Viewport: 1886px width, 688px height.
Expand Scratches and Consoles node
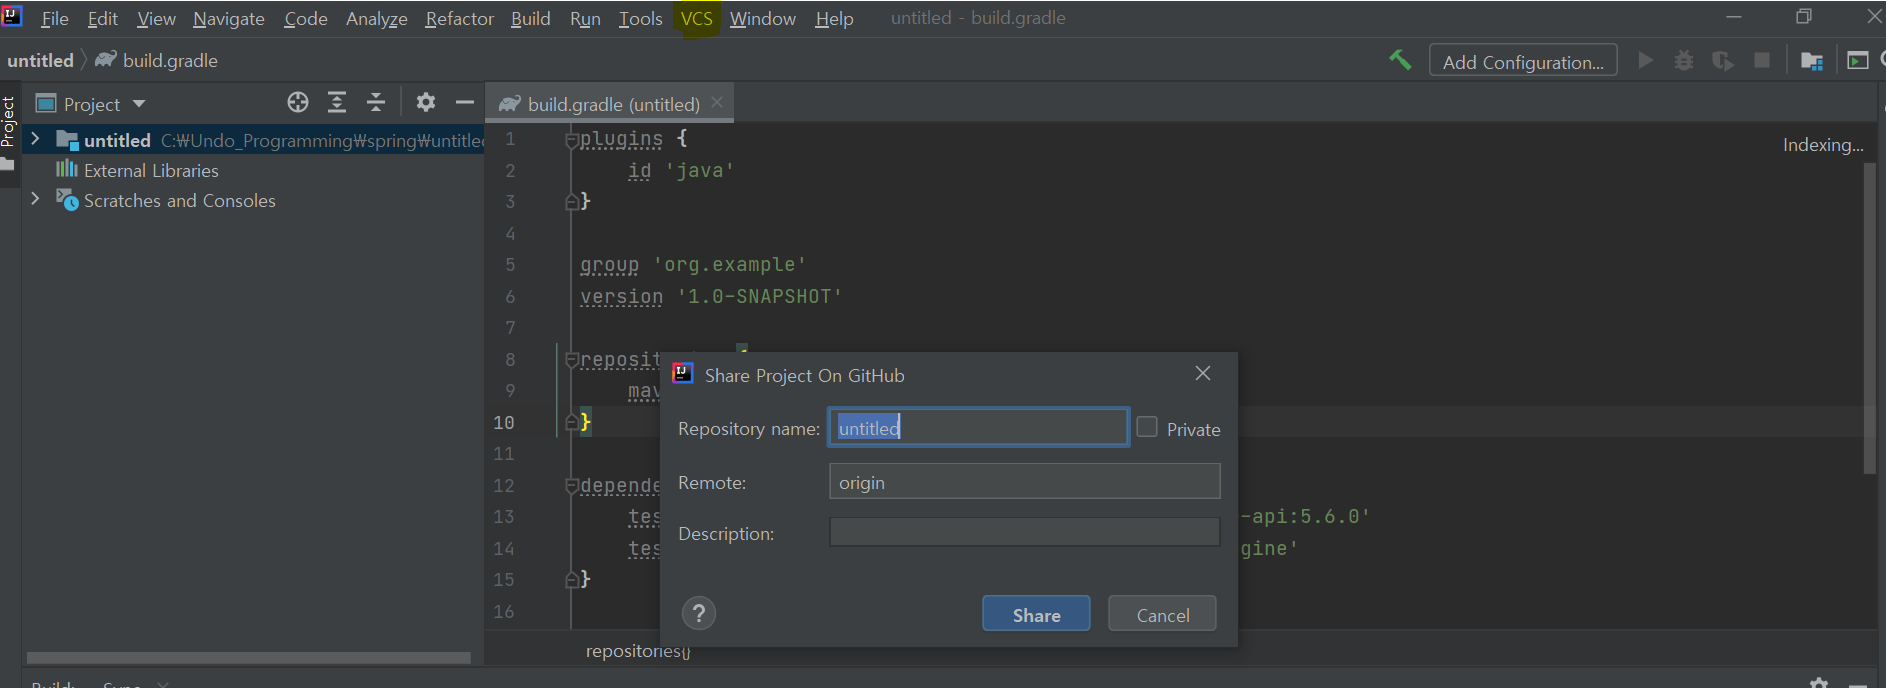click(x=35, y=199)
